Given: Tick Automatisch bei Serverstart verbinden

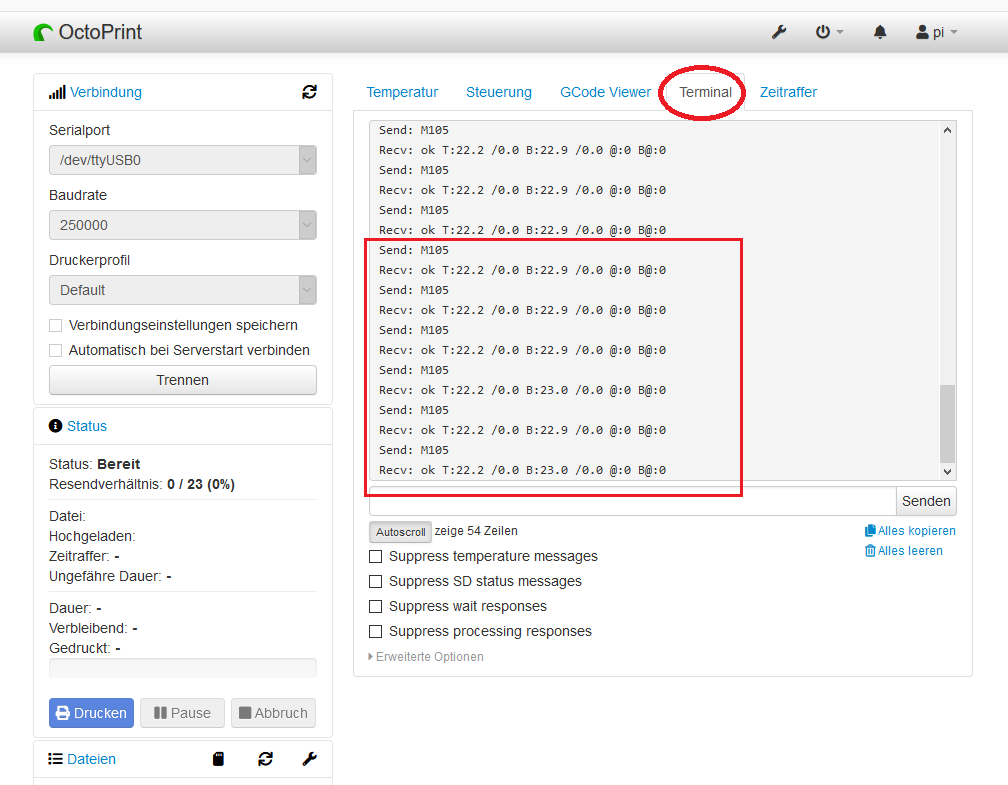Looking at the screenshot, I should 56,350.
